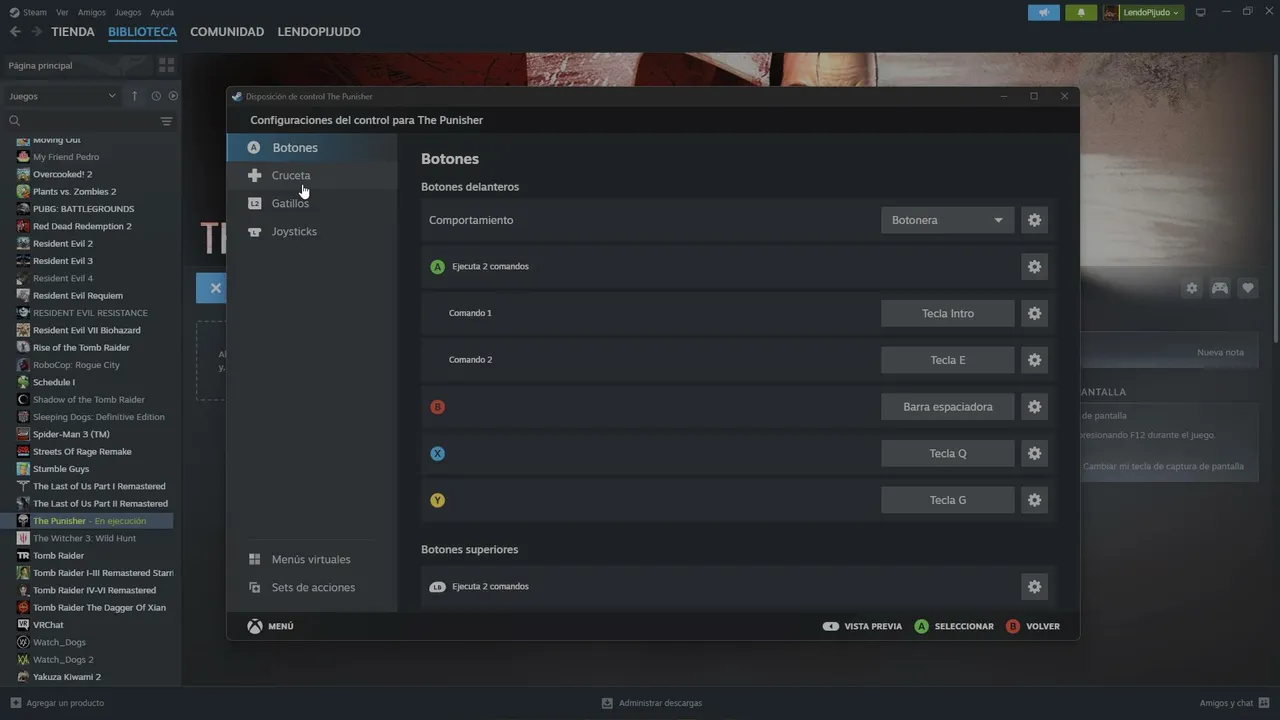
Task: Open the Steam menu
Action: [35, 12]
